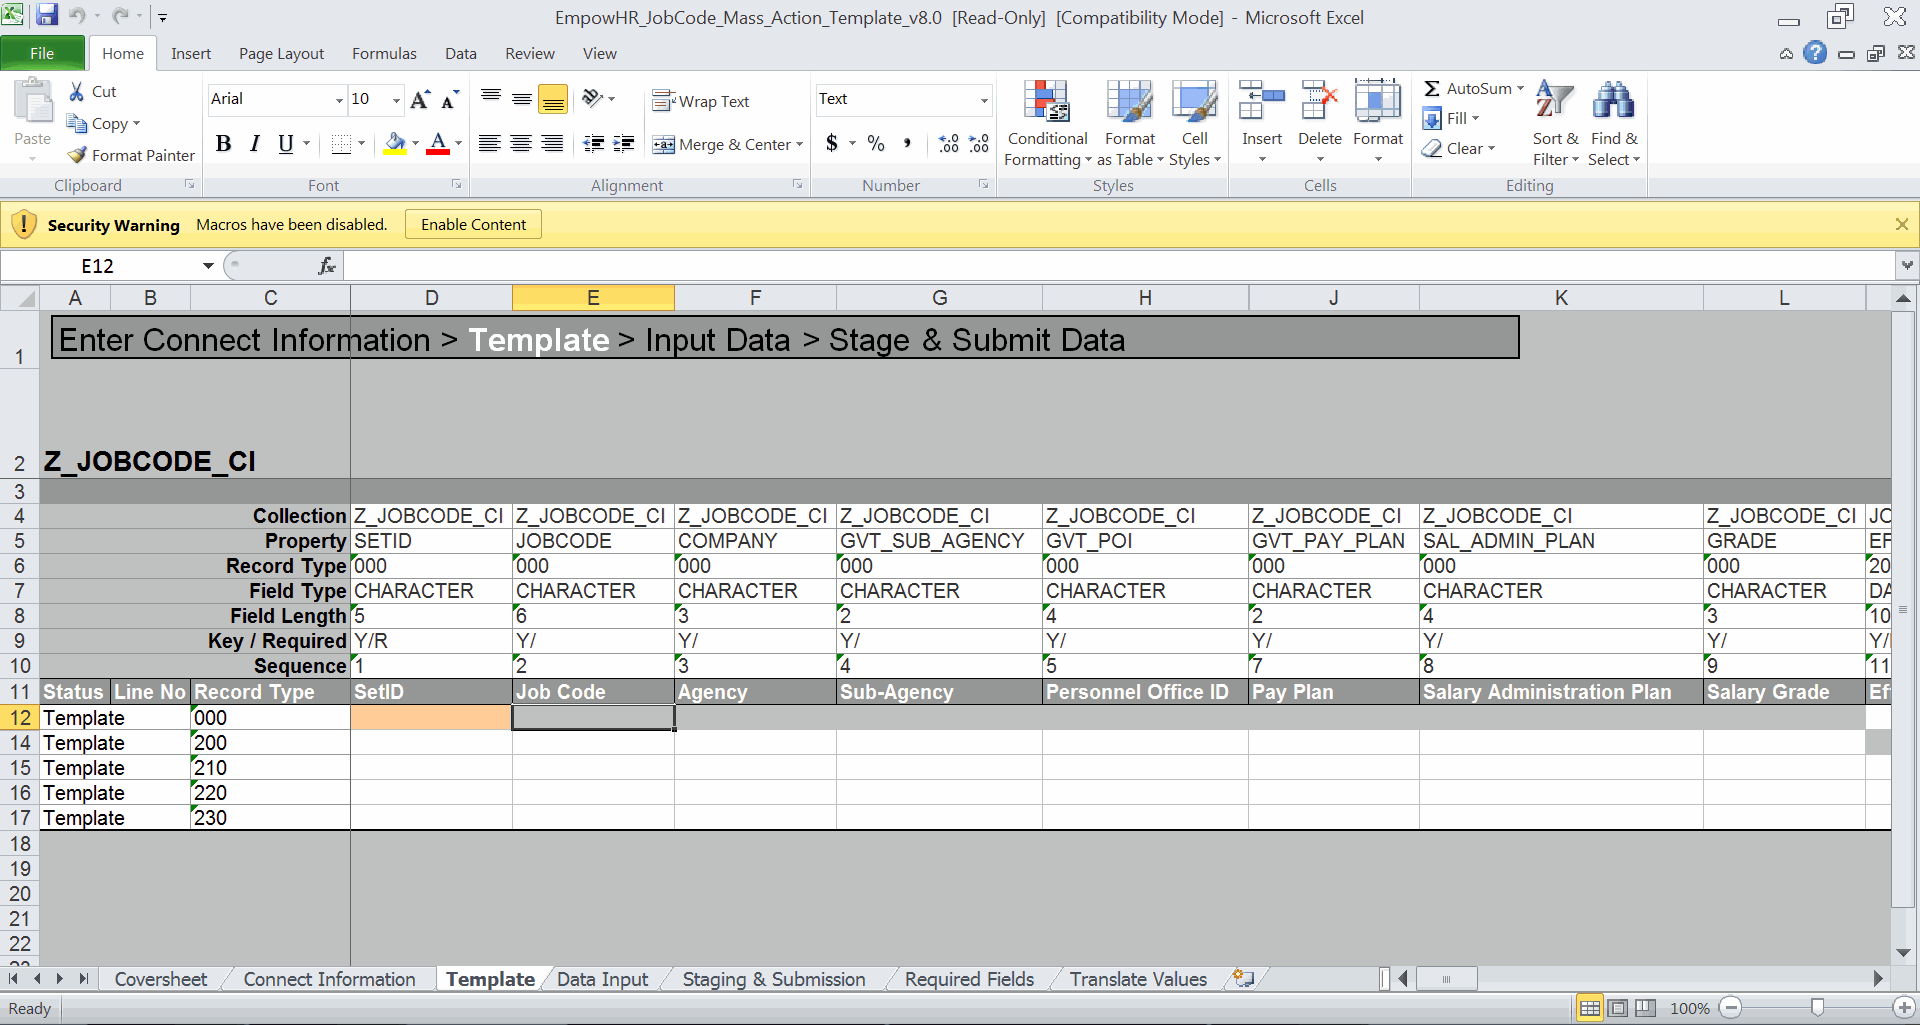Expand the Text number format dropdown

(x=984, y=100)
